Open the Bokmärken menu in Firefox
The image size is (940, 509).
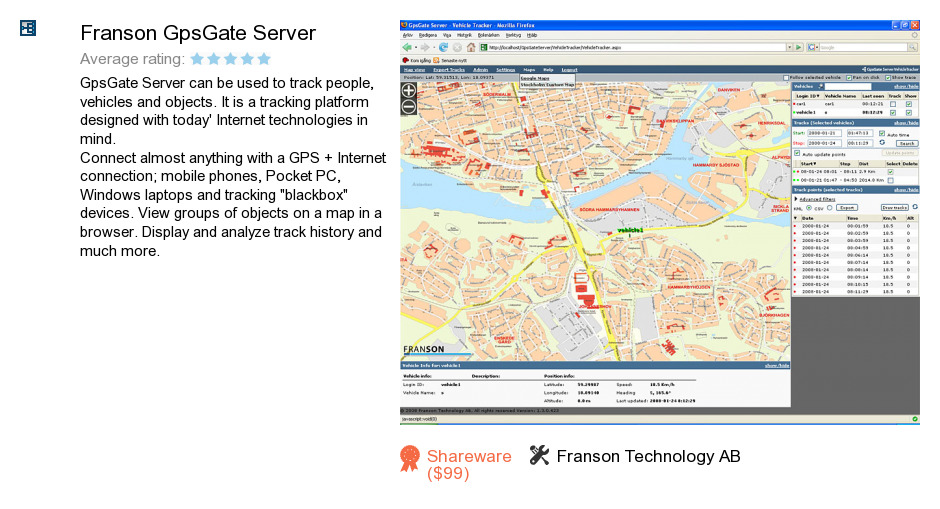click(489, 35)
